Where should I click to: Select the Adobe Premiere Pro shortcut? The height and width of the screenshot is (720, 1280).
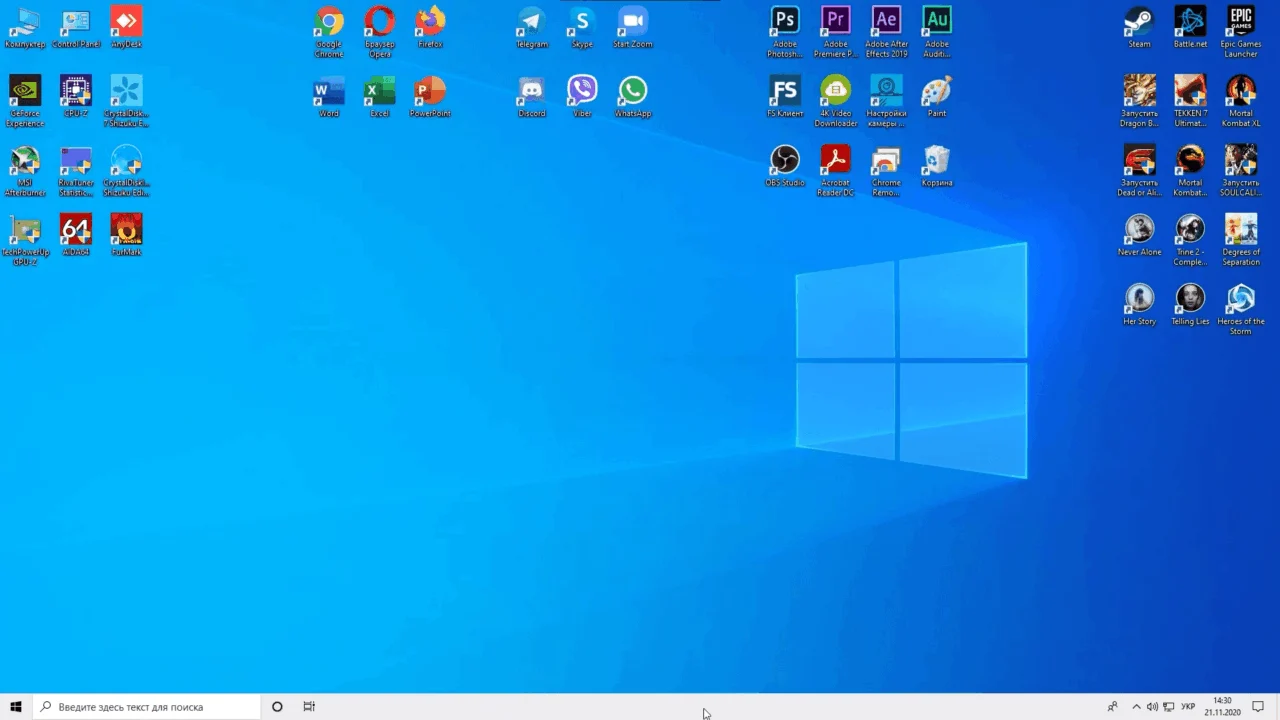[836, 32]
